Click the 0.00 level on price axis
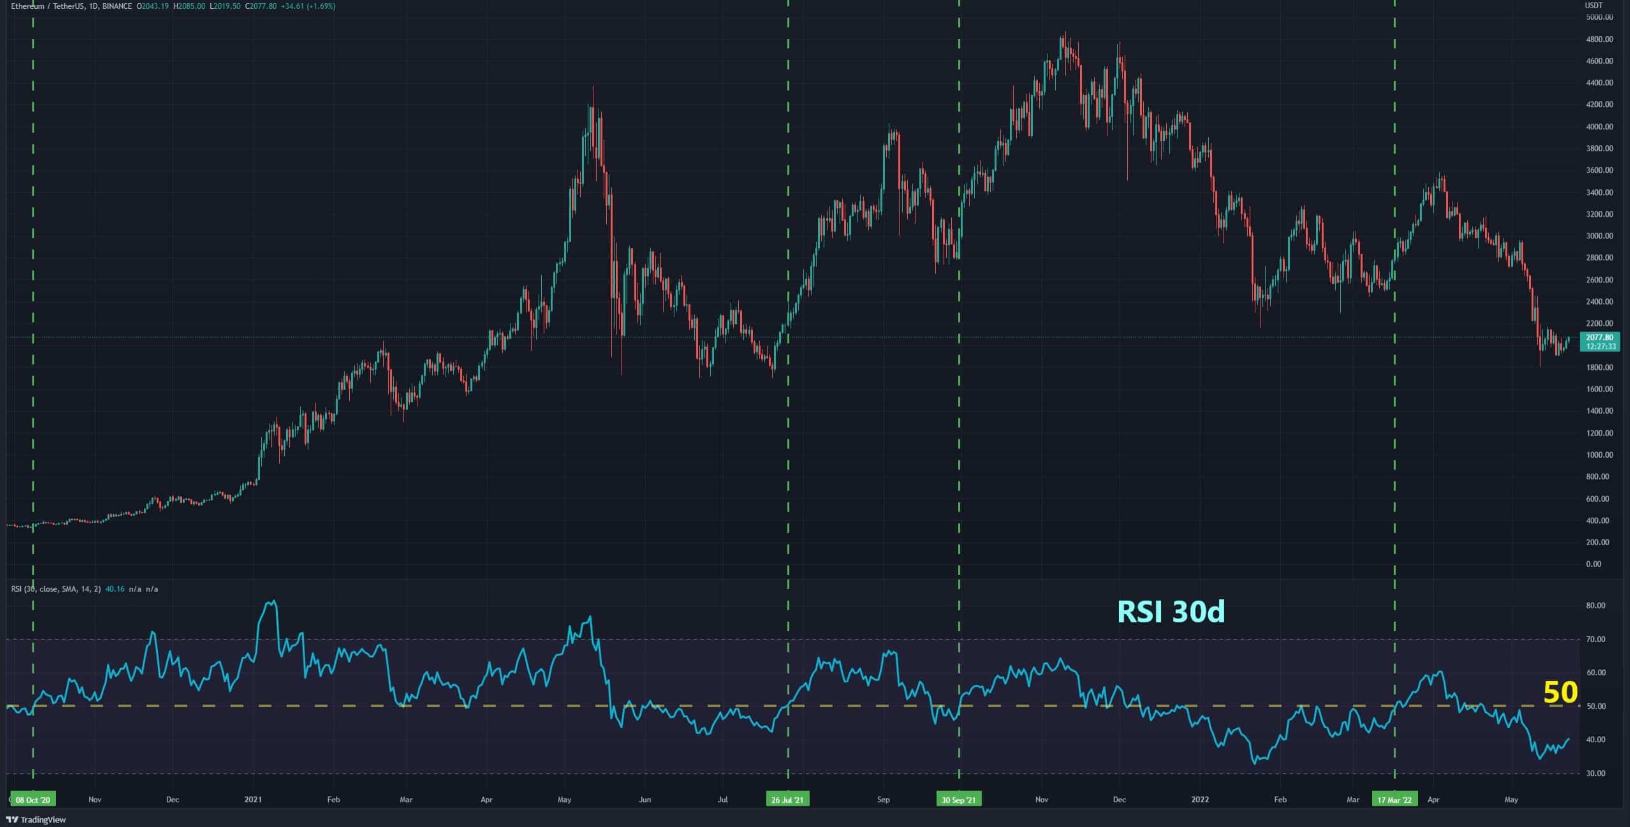The height and width of the screenshot is (827, 1630). click(x=1594, y=564)
